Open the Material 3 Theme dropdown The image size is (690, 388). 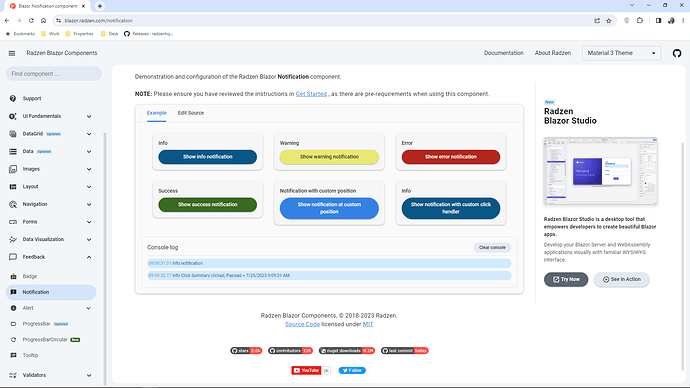click(x=621, y=53)
